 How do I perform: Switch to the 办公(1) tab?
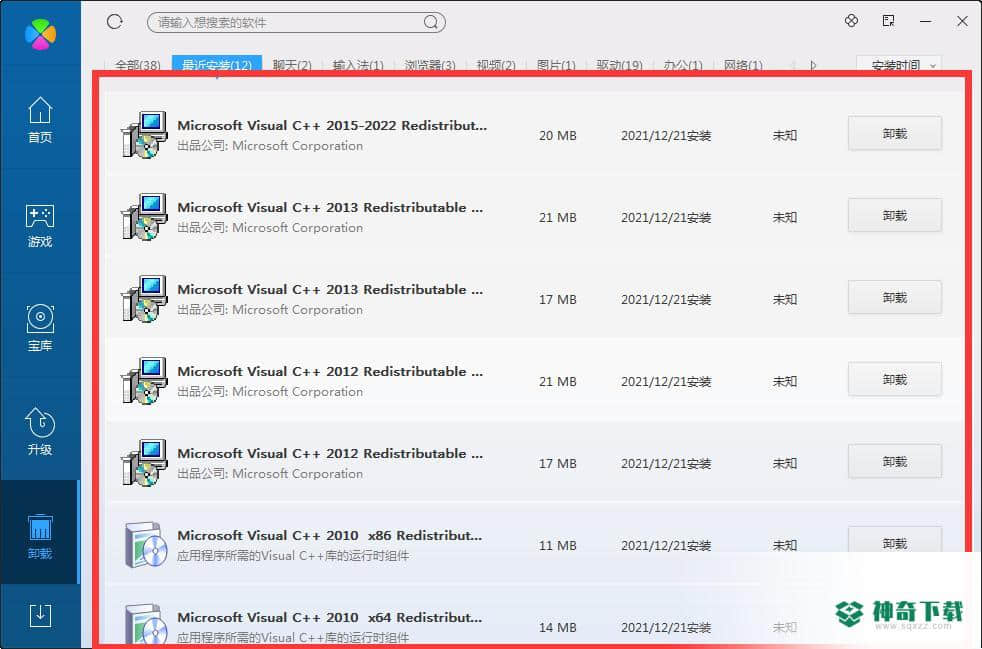[x=683, y=65]
